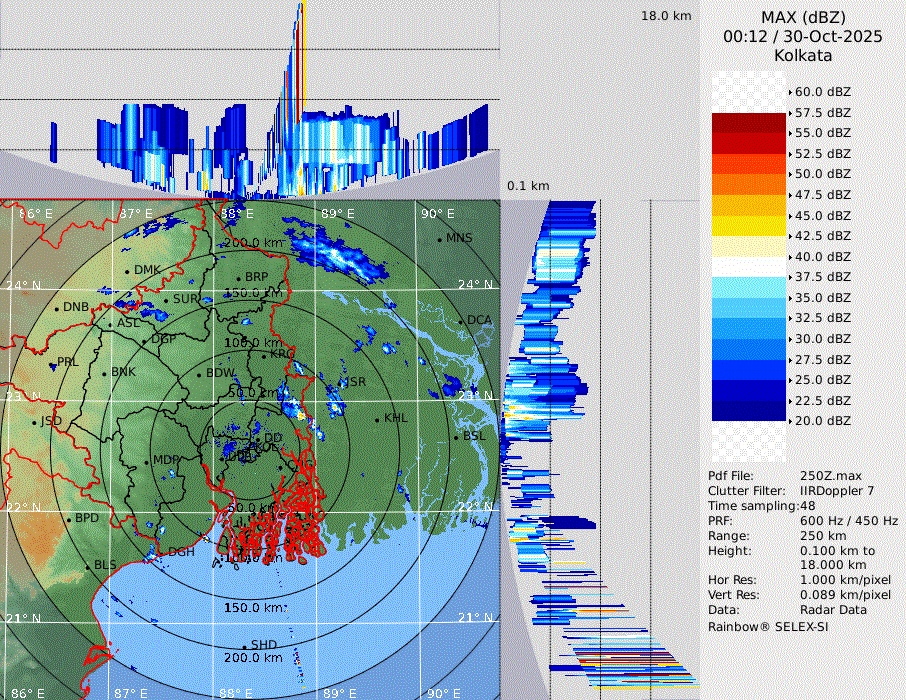Click the DMK station dot
Screen dimensions: 906x700
128,270
